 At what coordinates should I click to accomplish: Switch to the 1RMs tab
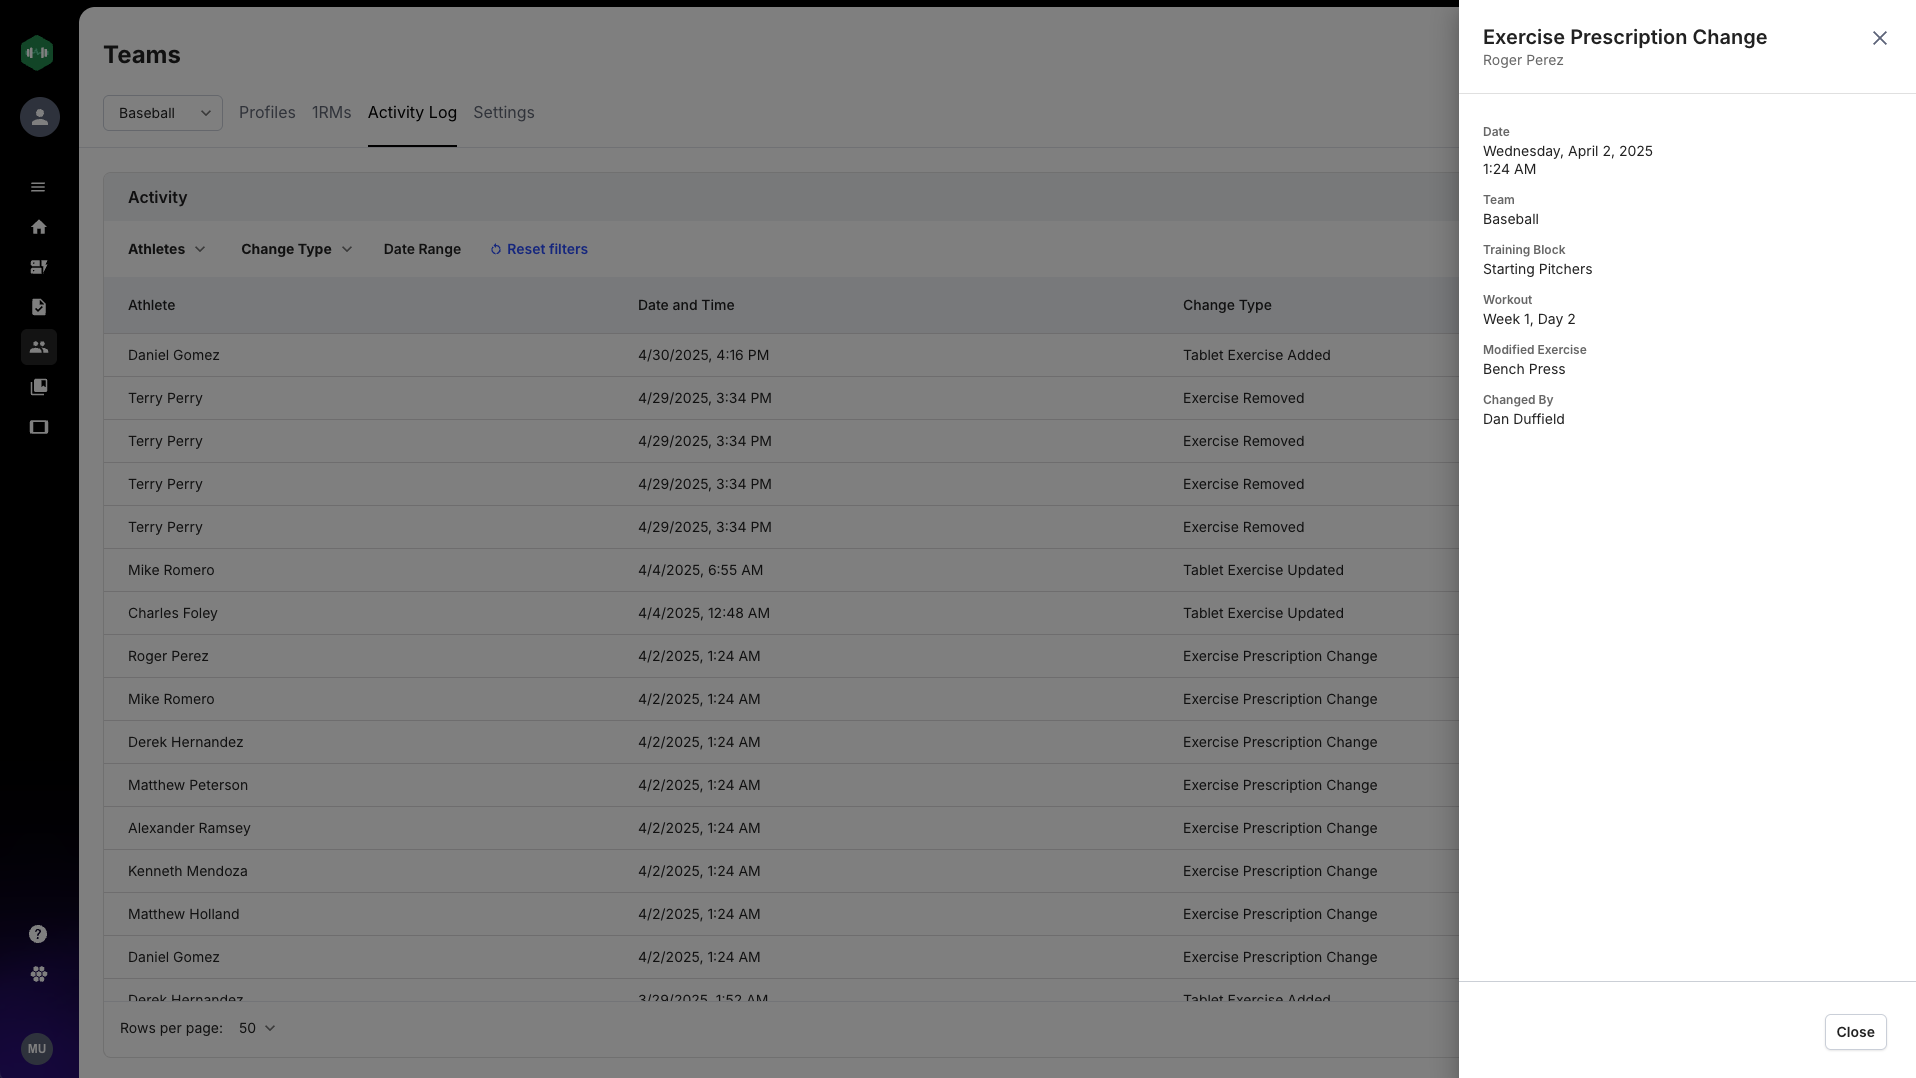coord(331,113)
